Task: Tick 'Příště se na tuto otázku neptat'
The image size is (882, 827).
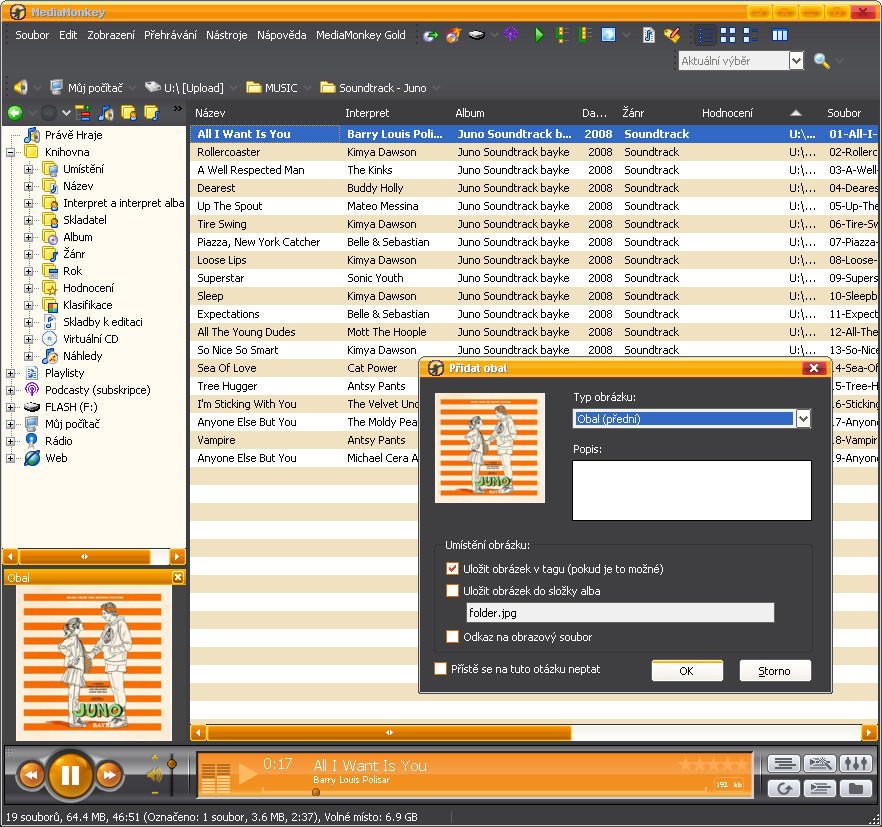Action: (x=440, y=669)
